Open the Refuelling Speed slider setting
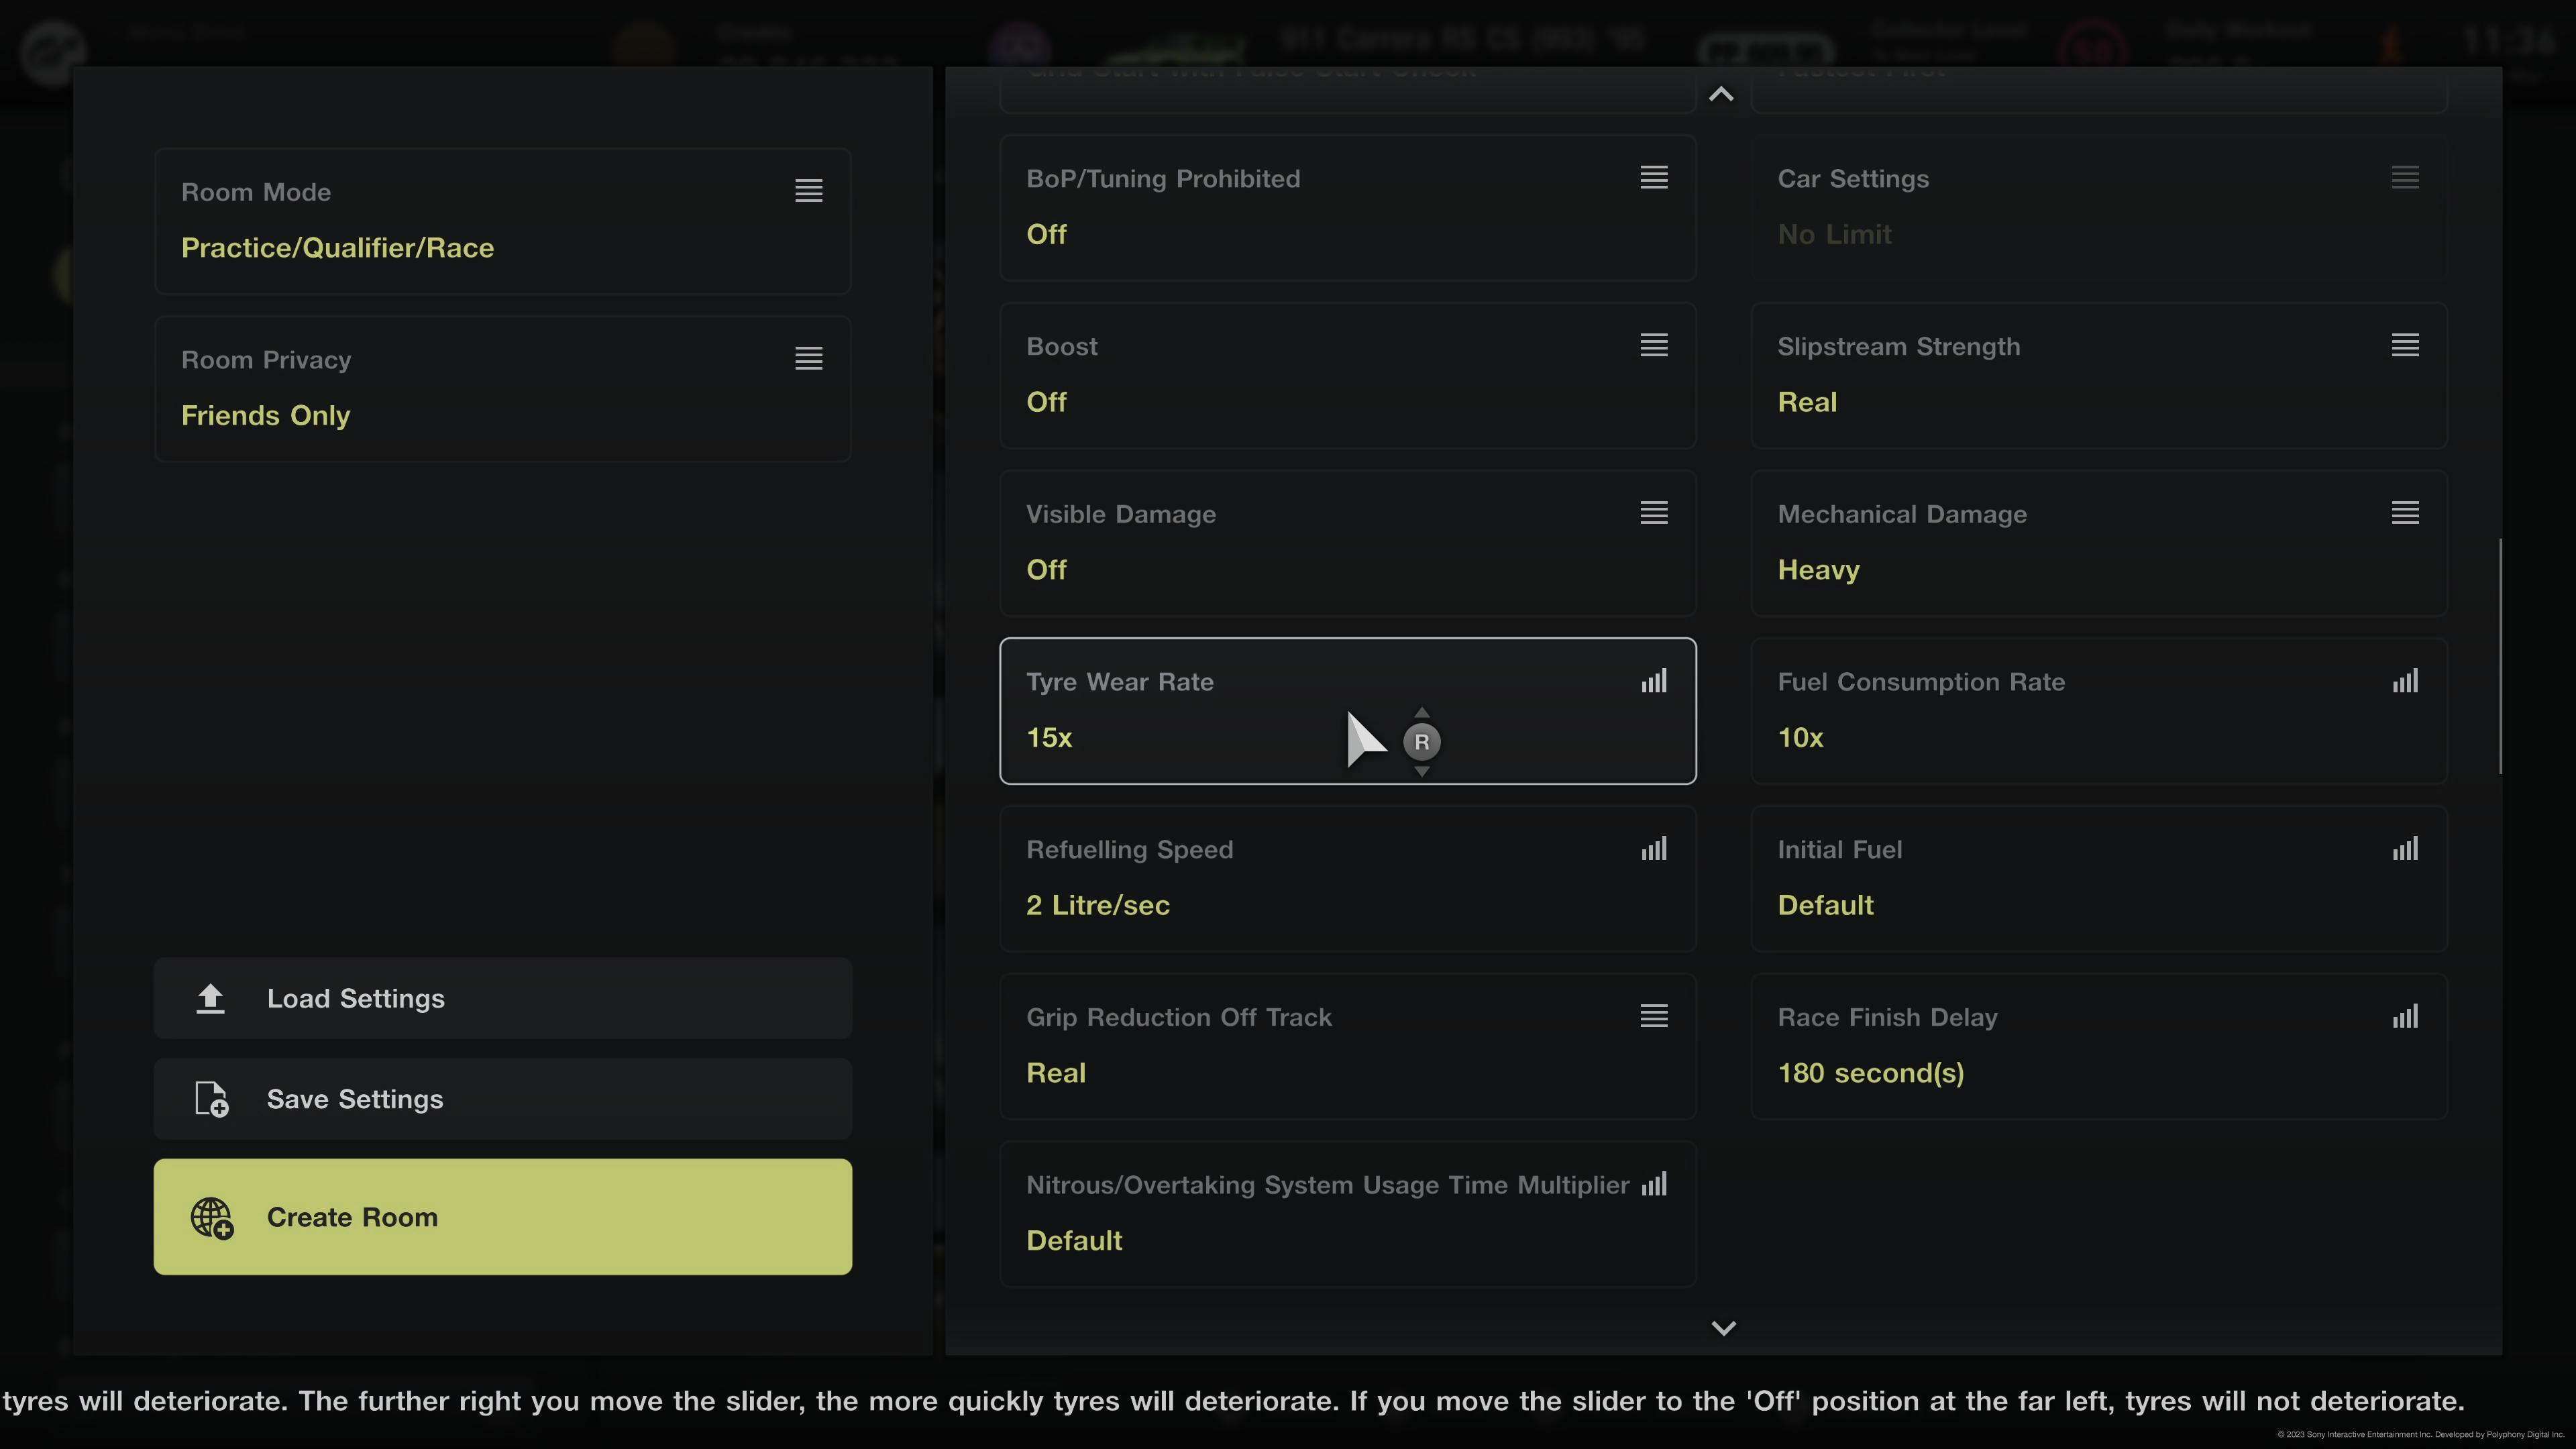Image resolution: width=2576 pixels, height=1449 pixels. [x=1347, y=879]
